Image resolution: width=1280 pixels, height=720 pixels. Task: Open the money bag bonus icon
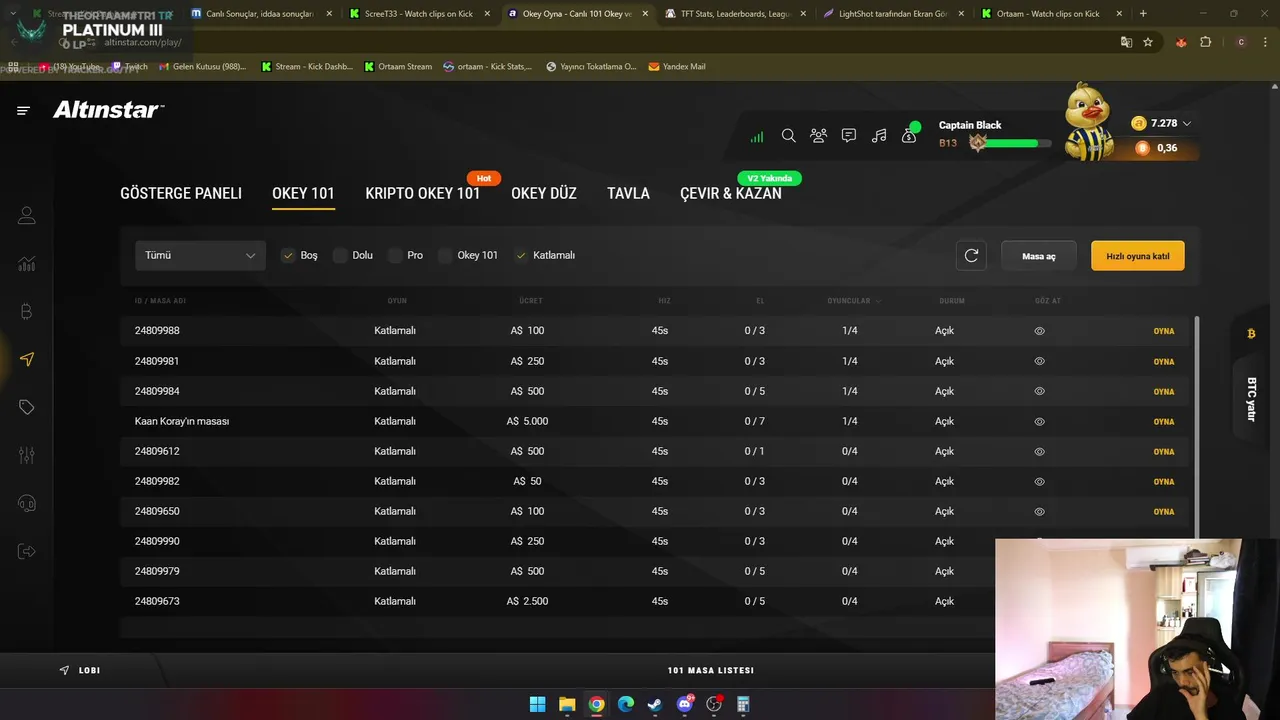pyautogui.click(x=909, y=134)
